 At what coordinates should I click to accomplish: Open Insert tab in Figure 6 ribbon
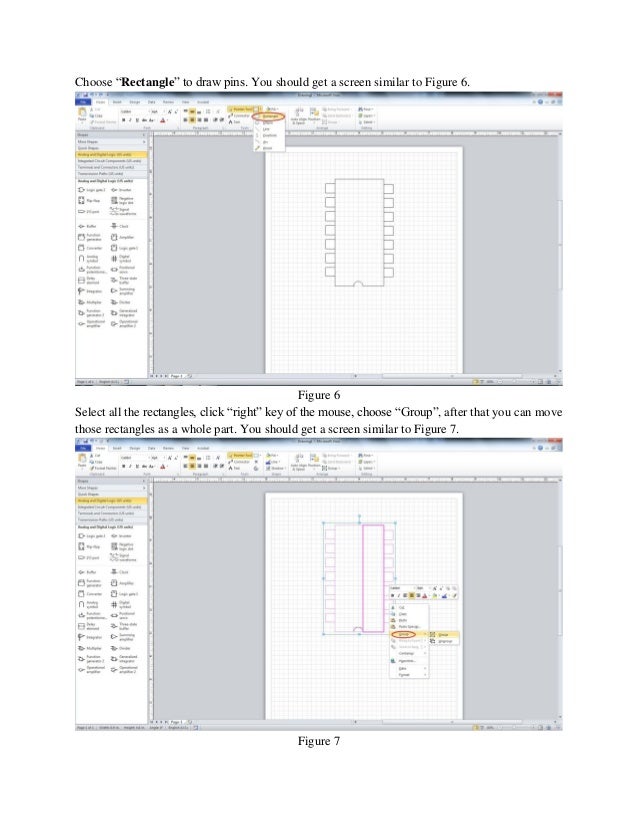pos(117,102)
